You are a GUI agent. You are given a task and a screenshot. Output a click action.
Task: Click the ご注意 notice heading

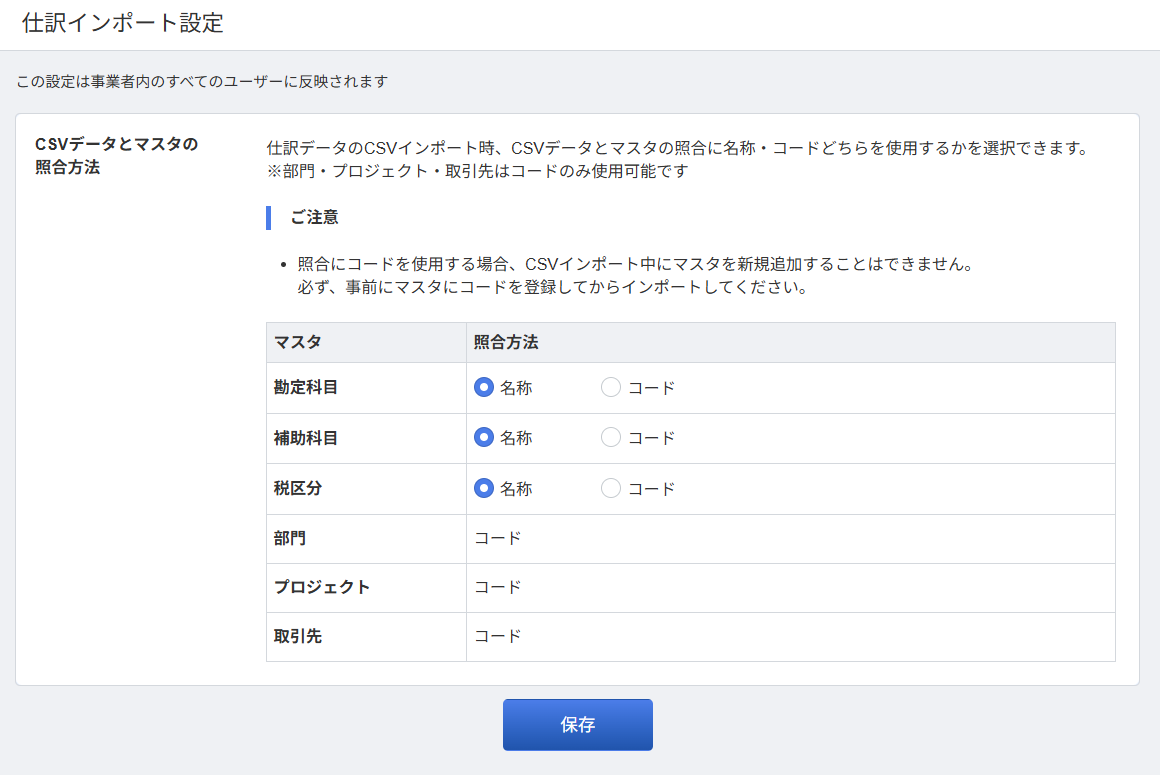tap(314, 218)
